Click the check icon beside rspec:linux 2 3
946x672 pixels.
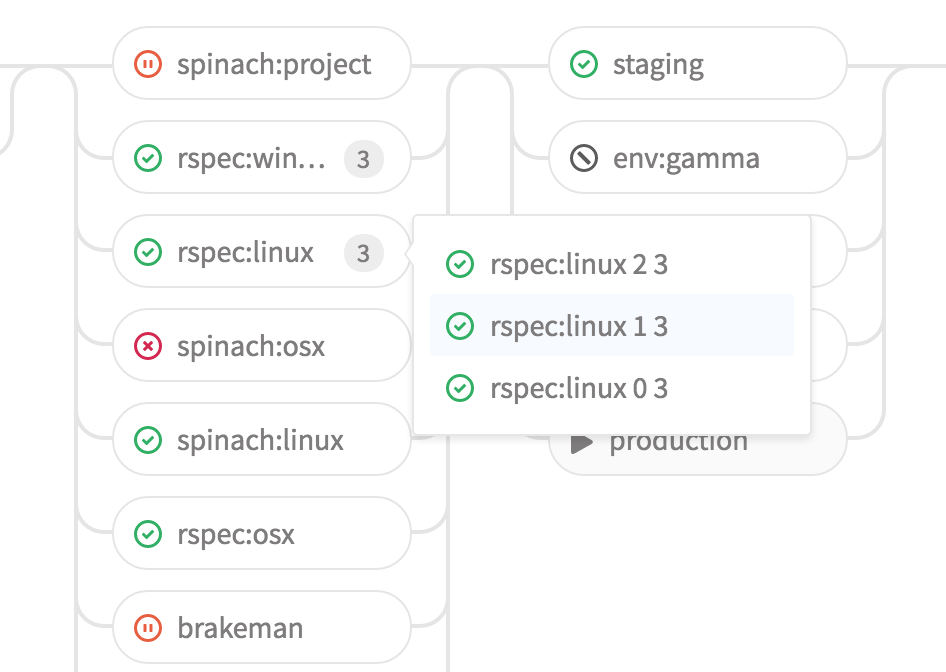tap(460, 264)
